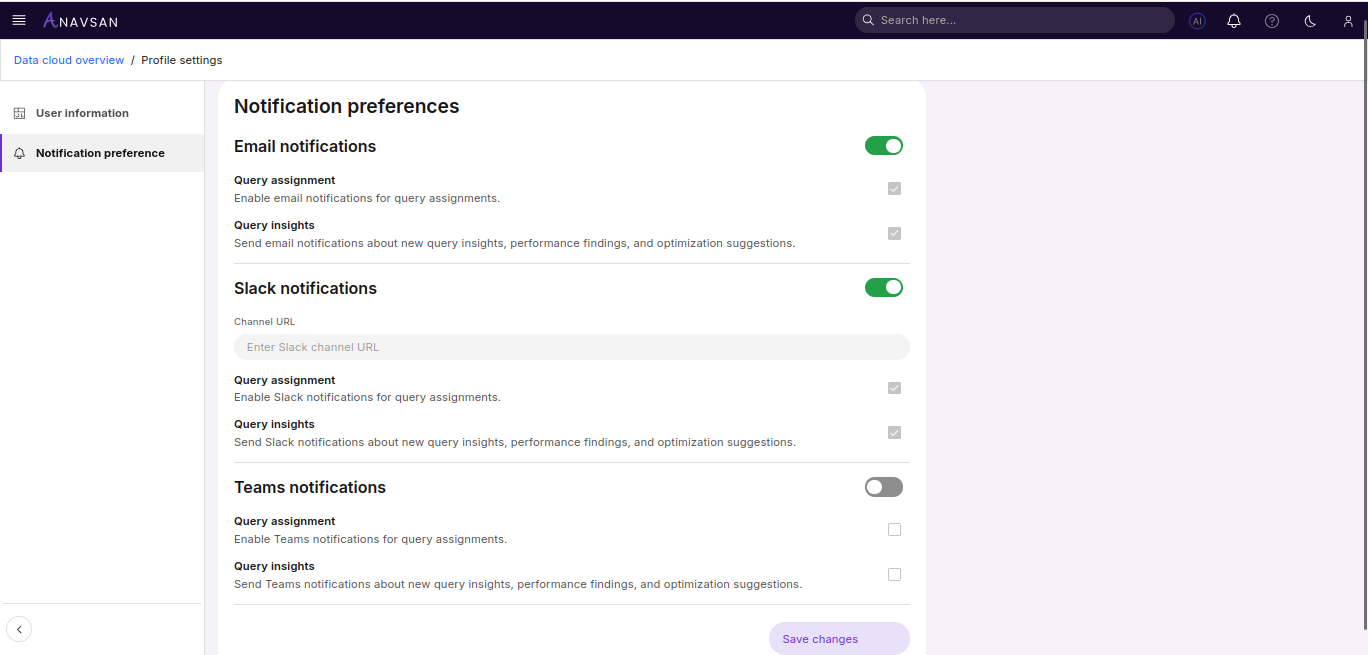The width and height of the screenshot is (1368, 655).
Task: Check Query insights under Teams notifications
Action: (894, 574)
